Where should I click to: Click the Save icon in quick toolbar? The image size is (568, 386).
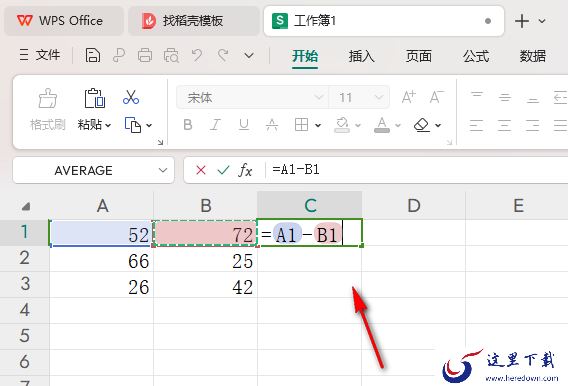[x=93, y=56]
